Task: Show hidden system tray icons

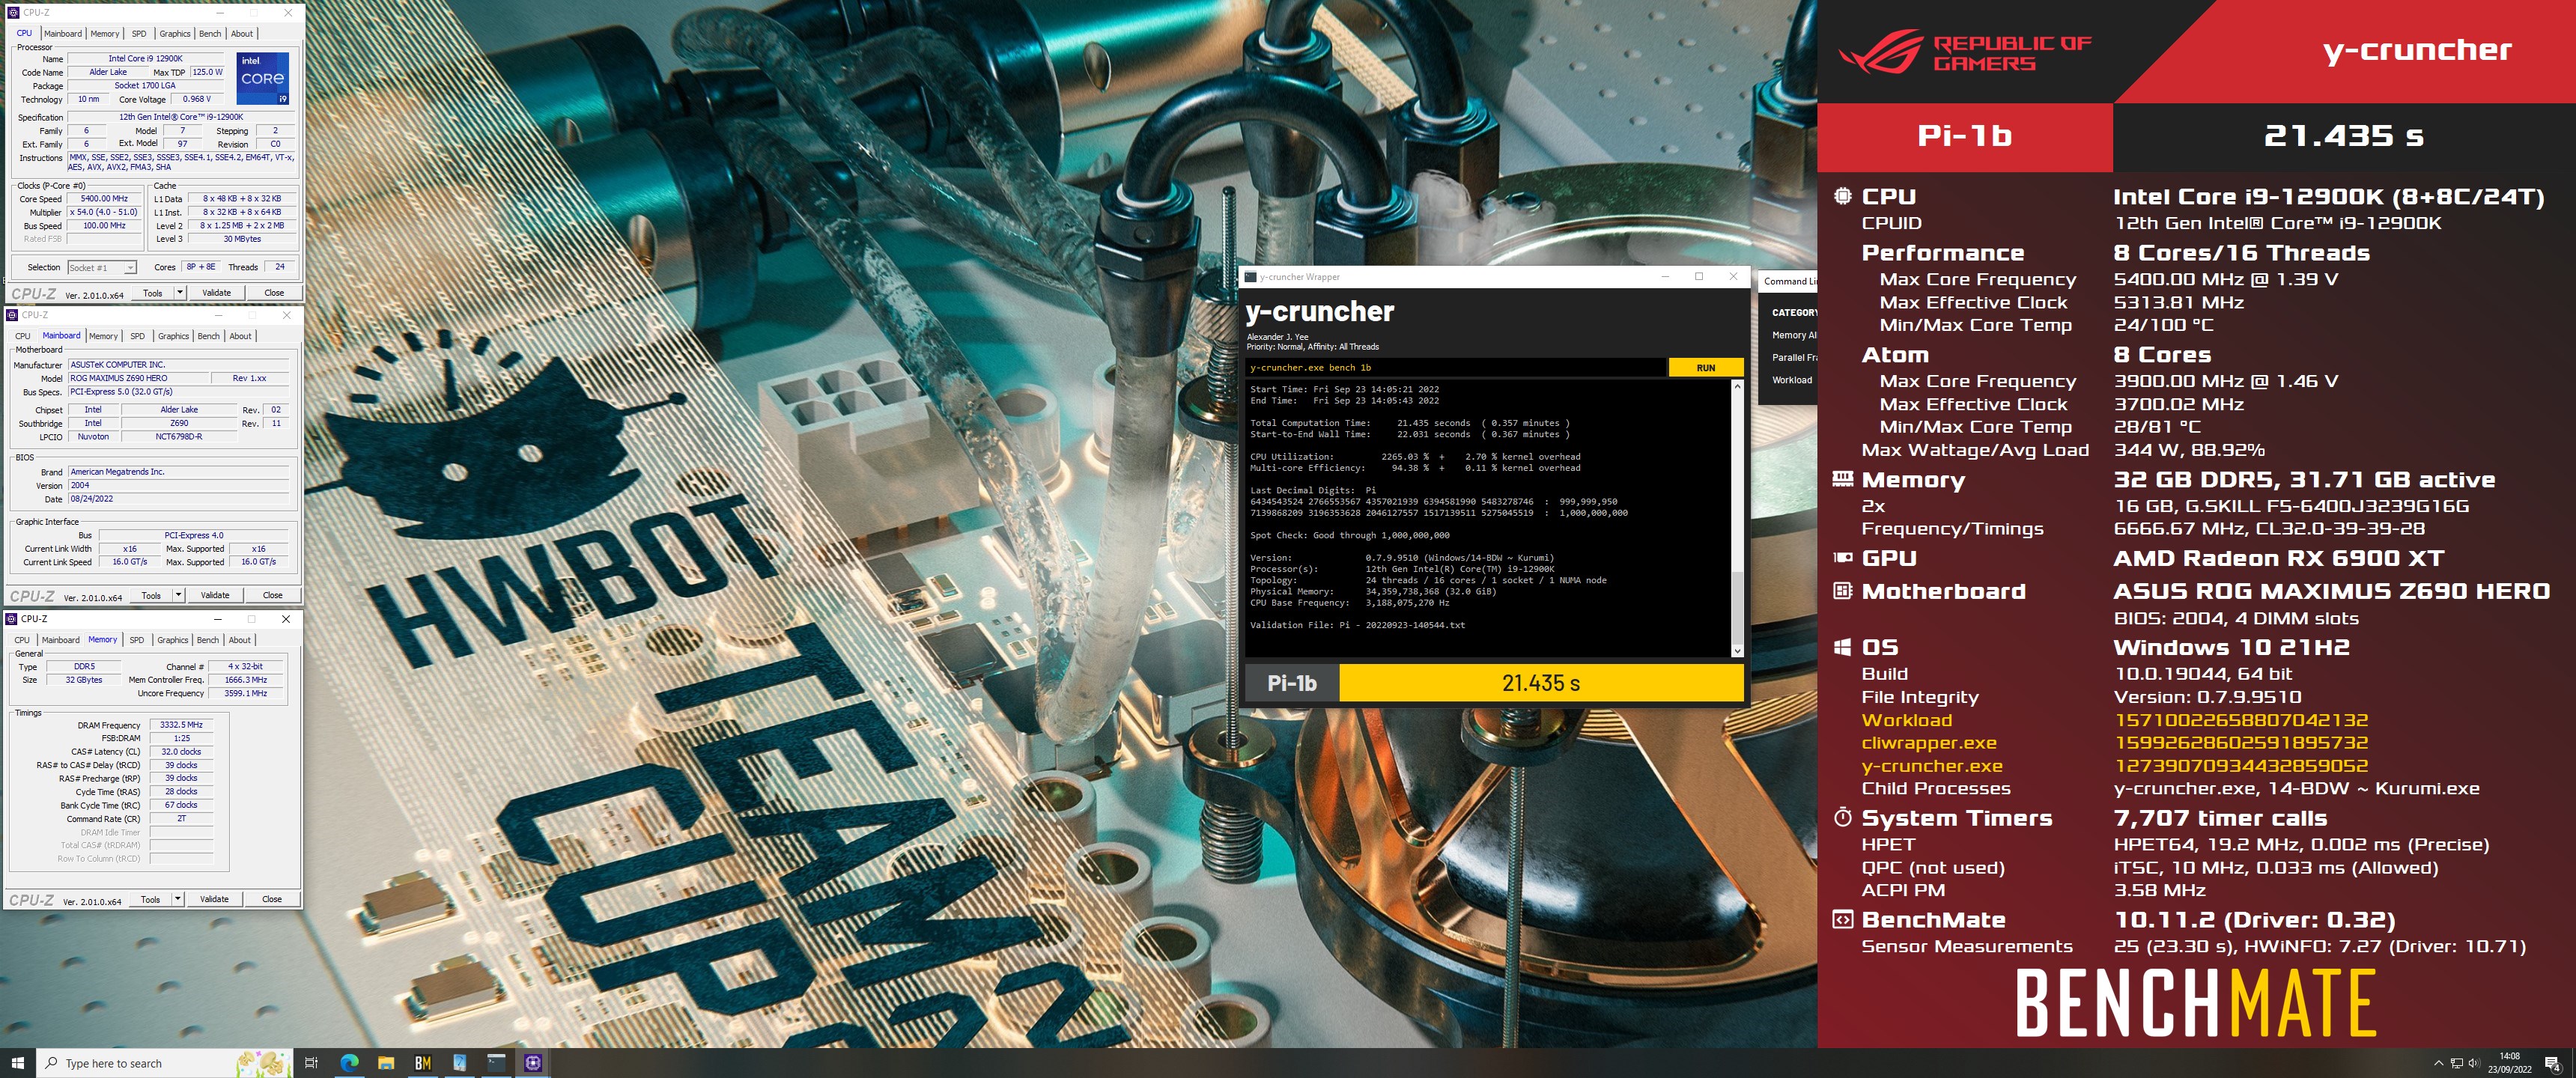Action: 2438,1063
